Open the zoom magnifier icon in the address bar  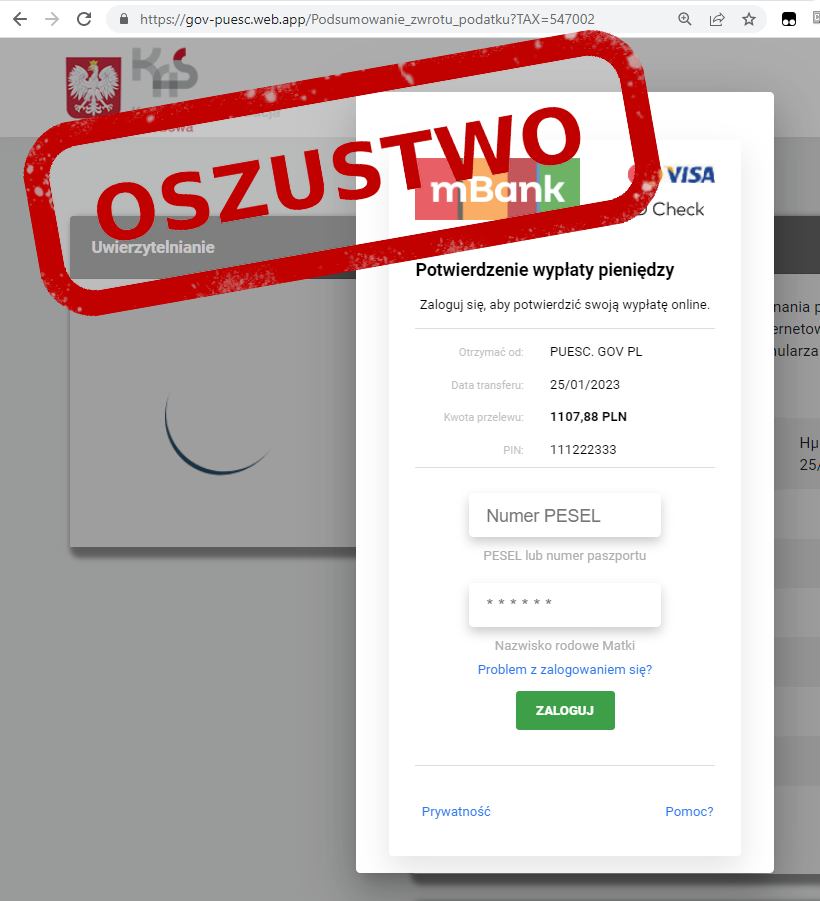click(684, 19)
